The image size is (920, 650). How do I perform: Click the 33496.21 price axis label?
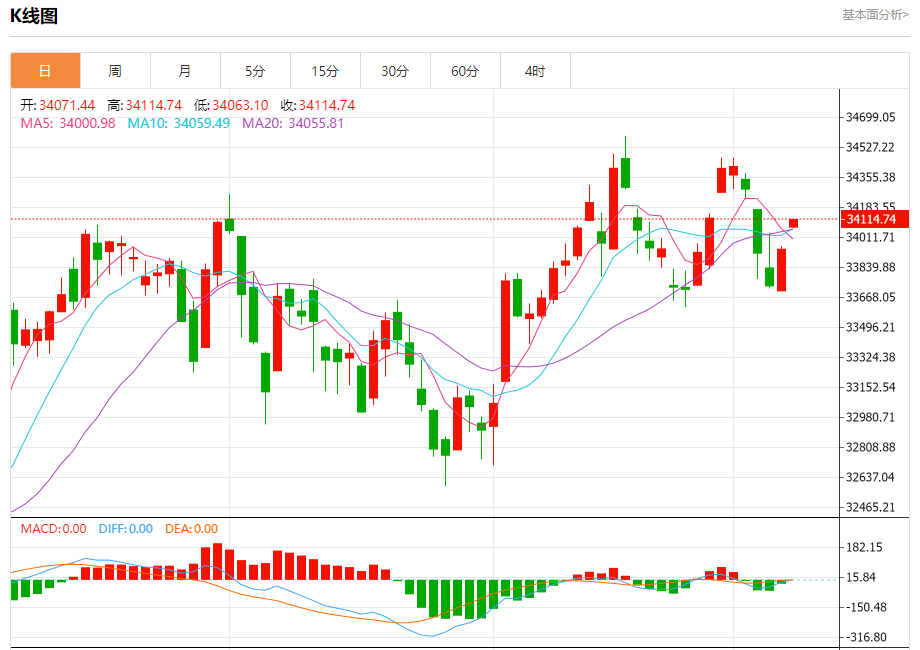tap(871, 327)
